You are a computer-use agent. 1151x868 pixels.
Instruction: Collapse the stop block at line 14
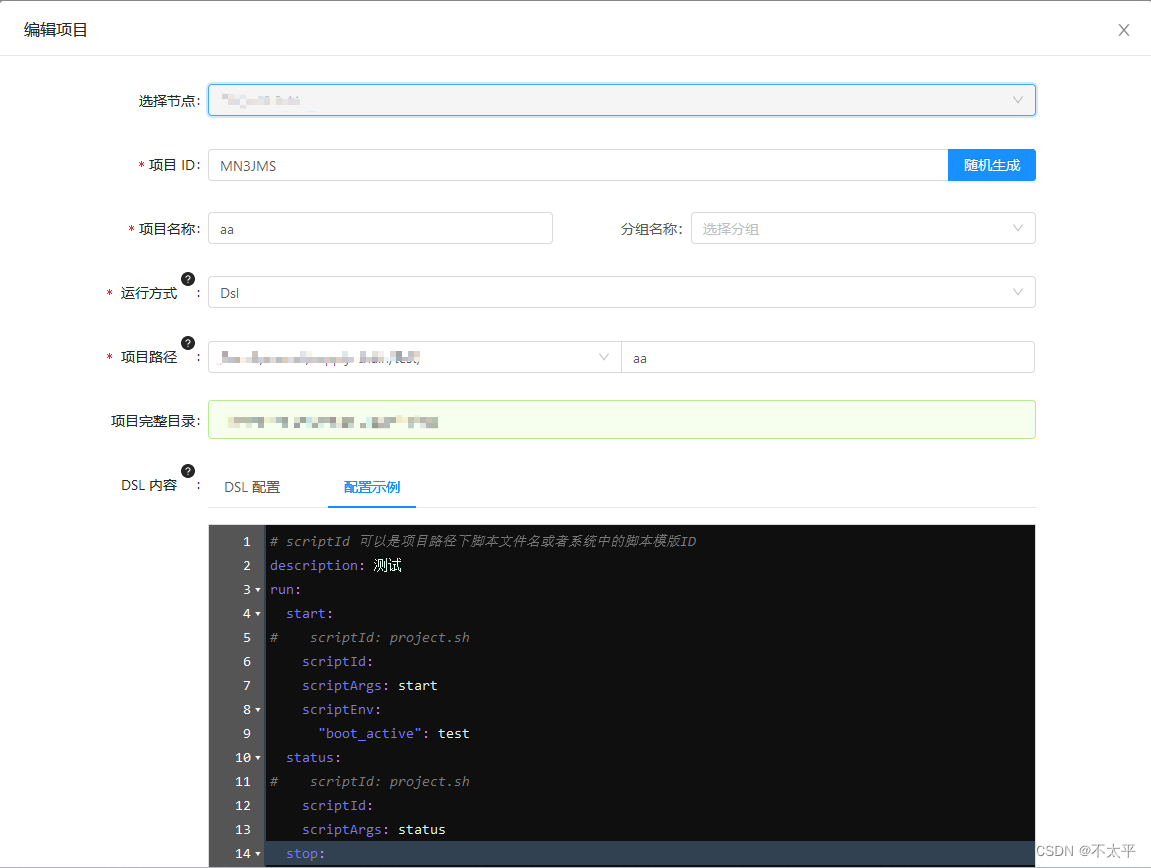tap(256, 853)
